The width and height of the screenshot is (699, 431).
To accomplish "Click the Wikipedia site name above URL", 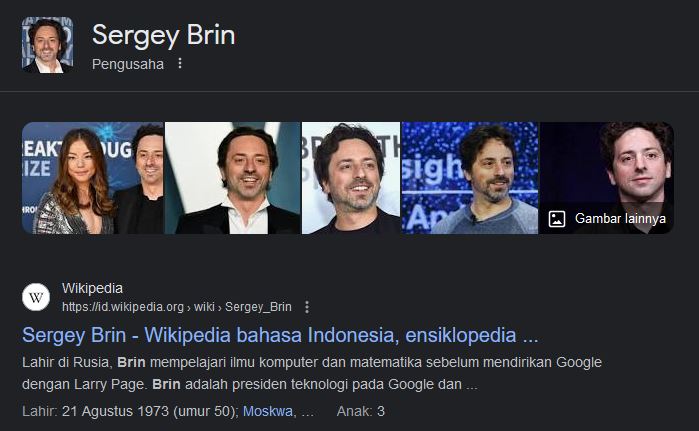I will pos(92,288).
